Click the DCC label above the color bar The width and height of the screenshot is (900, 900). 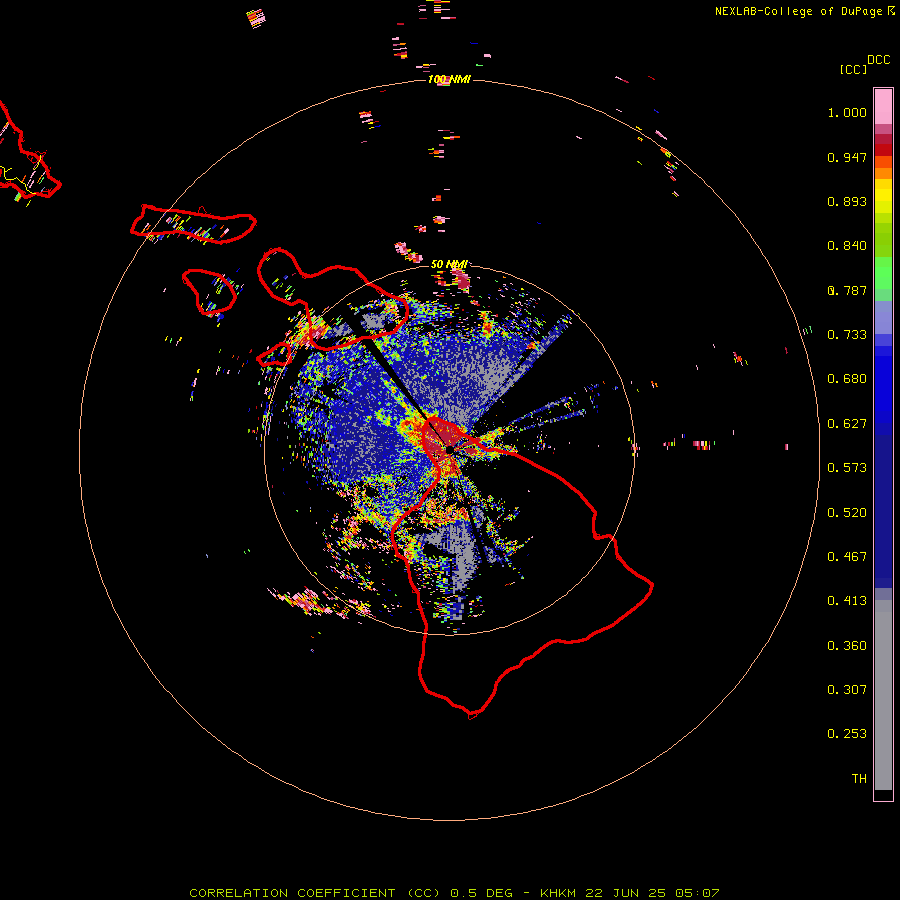pos(878,60)
